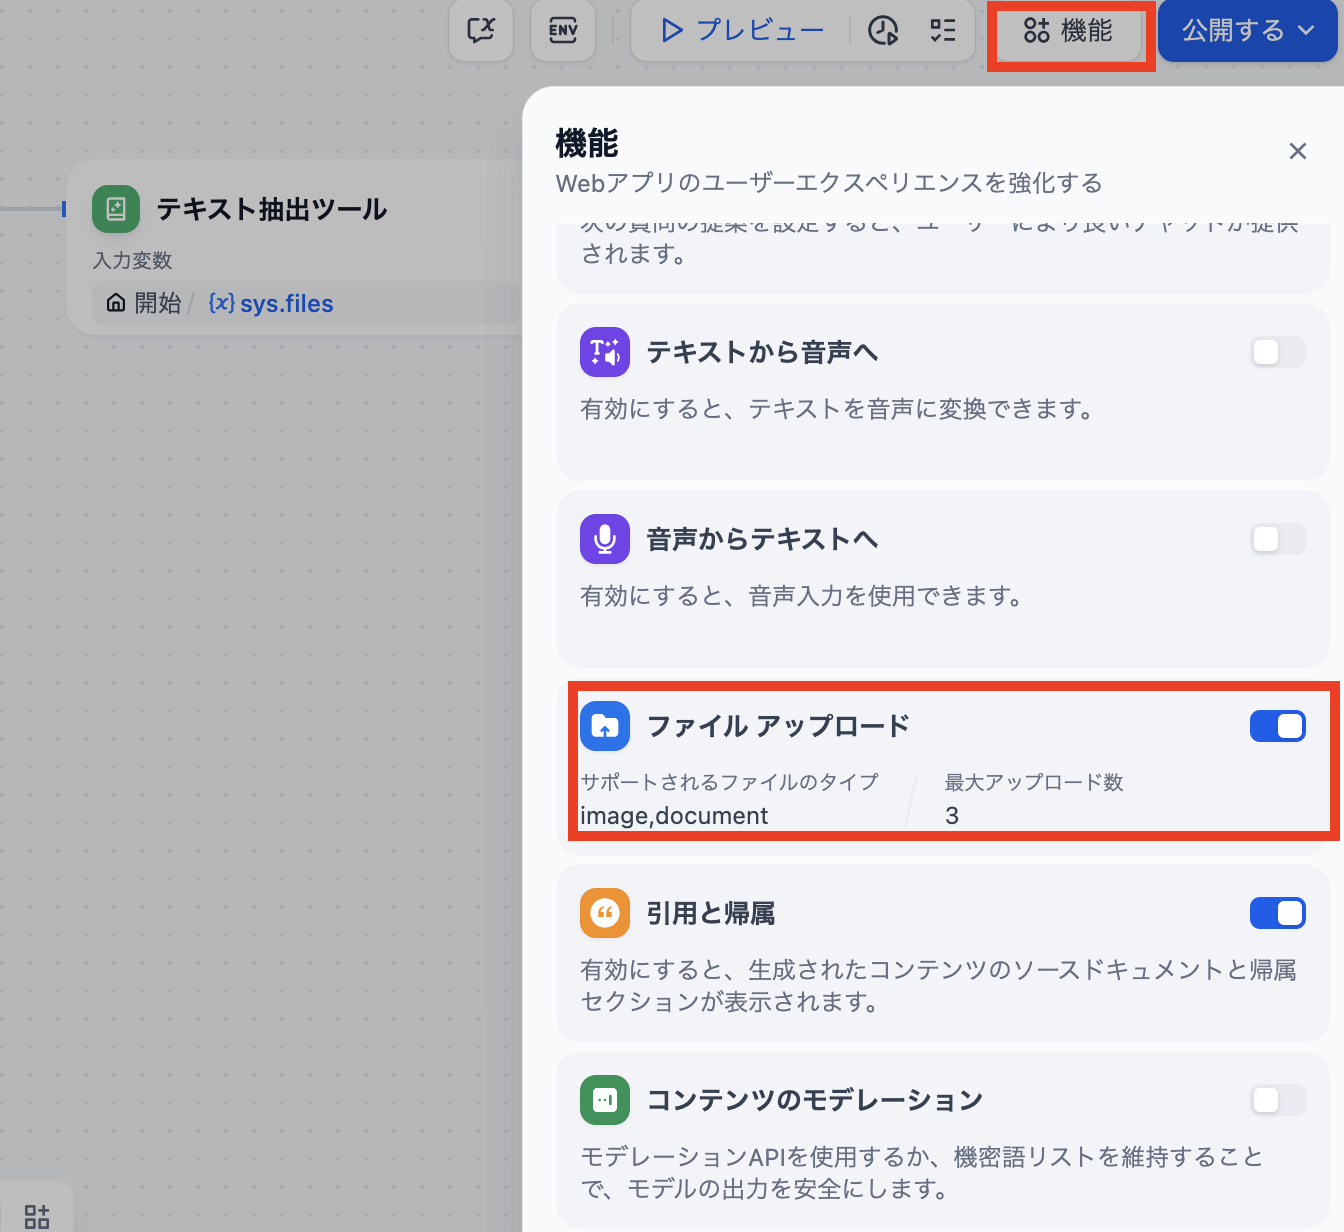
Task: Enable the コンテンツのモデレーション toggle
Action: 1277,1100
